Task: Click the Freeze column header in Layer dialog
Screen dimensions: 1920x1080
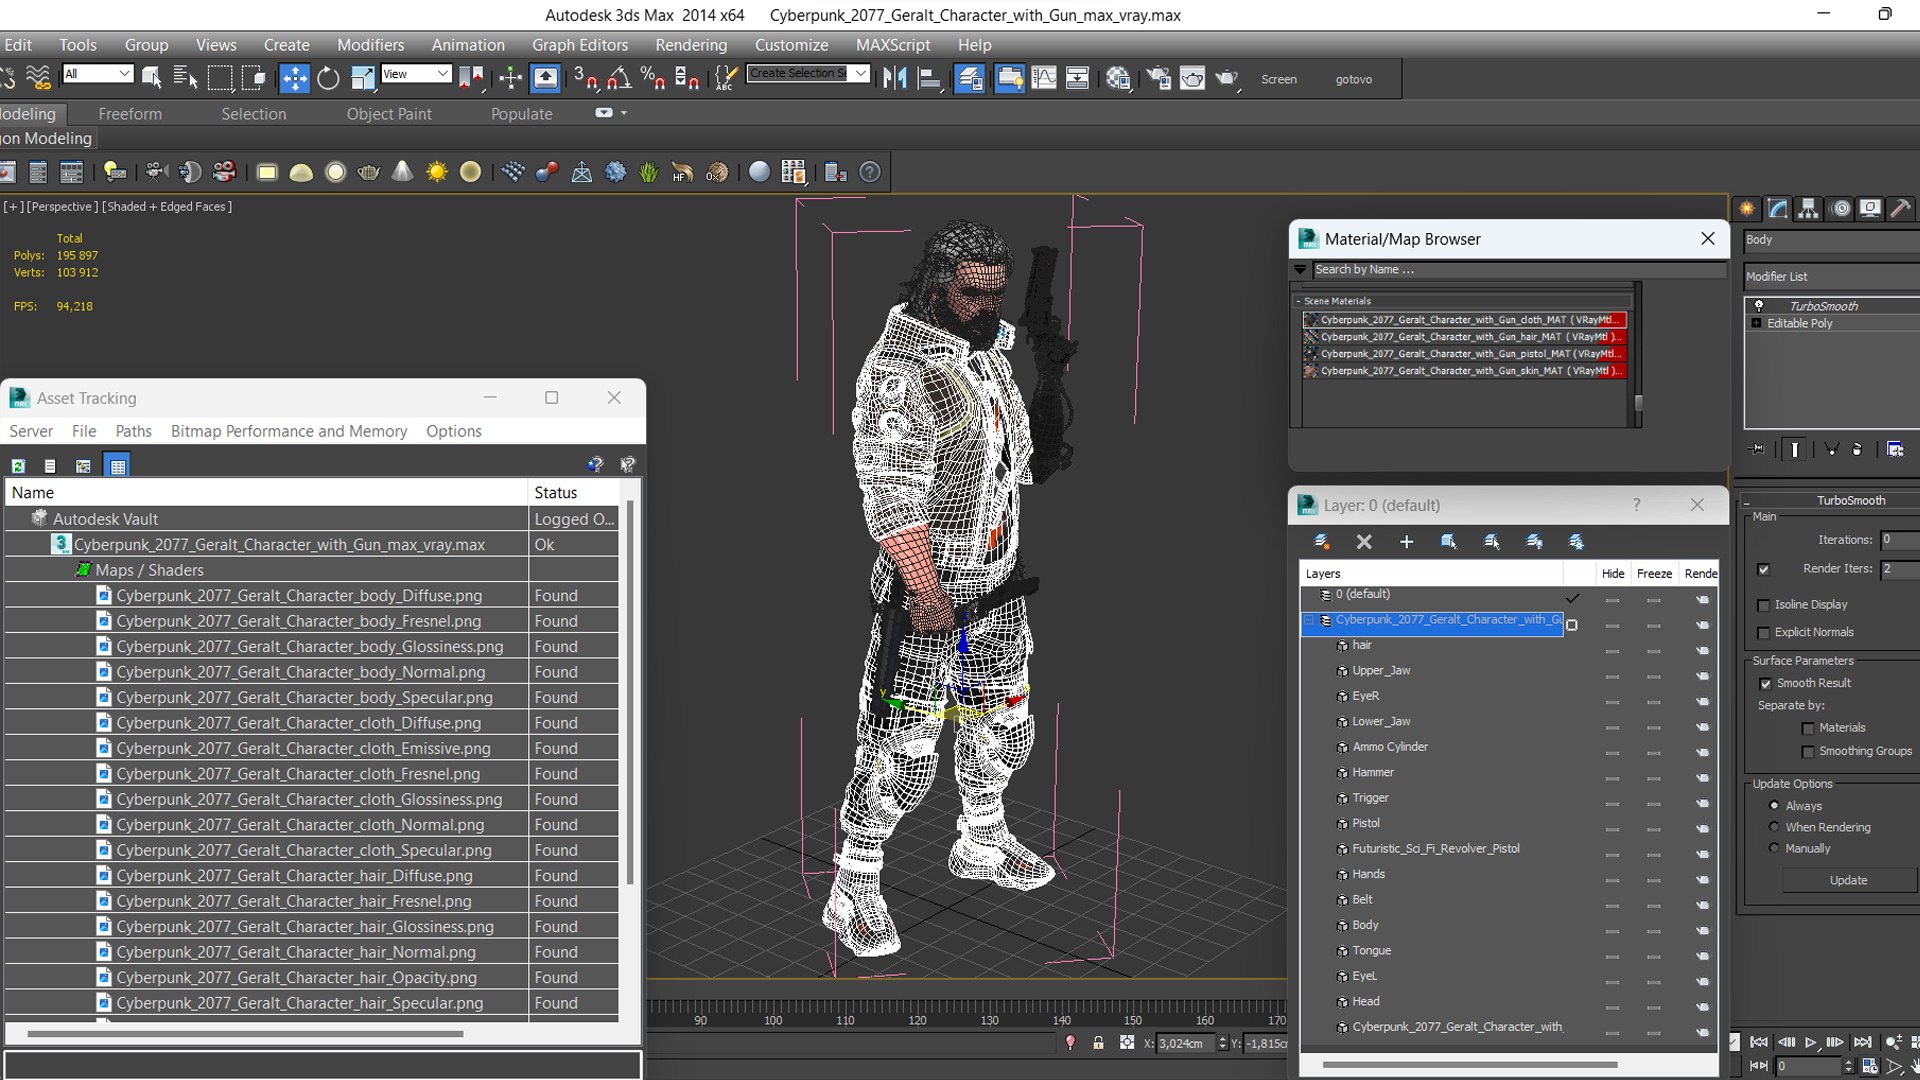Action: (x=1654, y=573)
